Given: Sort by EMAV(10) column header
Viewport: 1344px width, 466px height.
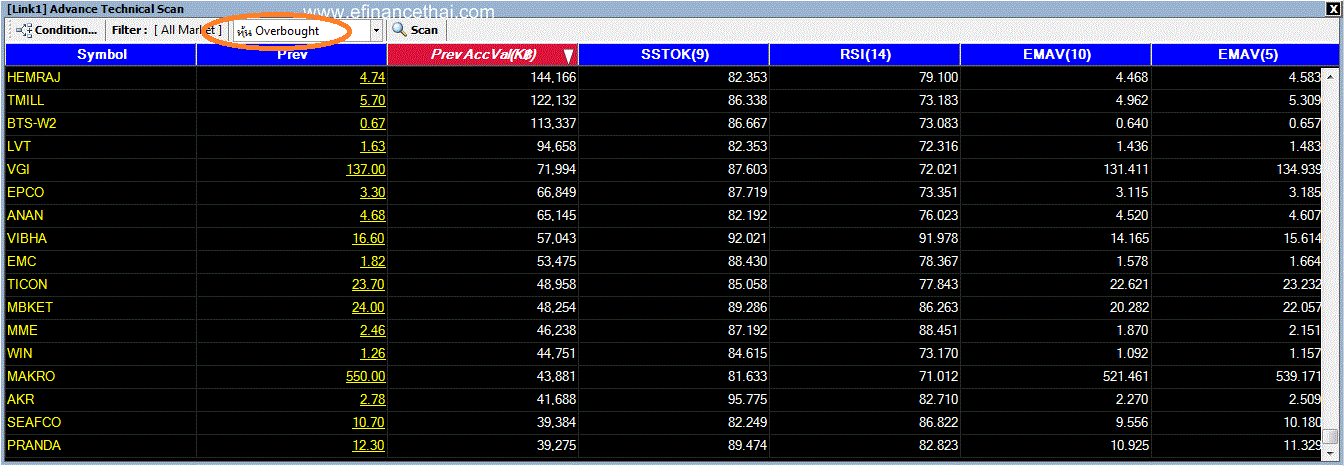Looking at the screenshot, I should click(x=1055, y=55).
